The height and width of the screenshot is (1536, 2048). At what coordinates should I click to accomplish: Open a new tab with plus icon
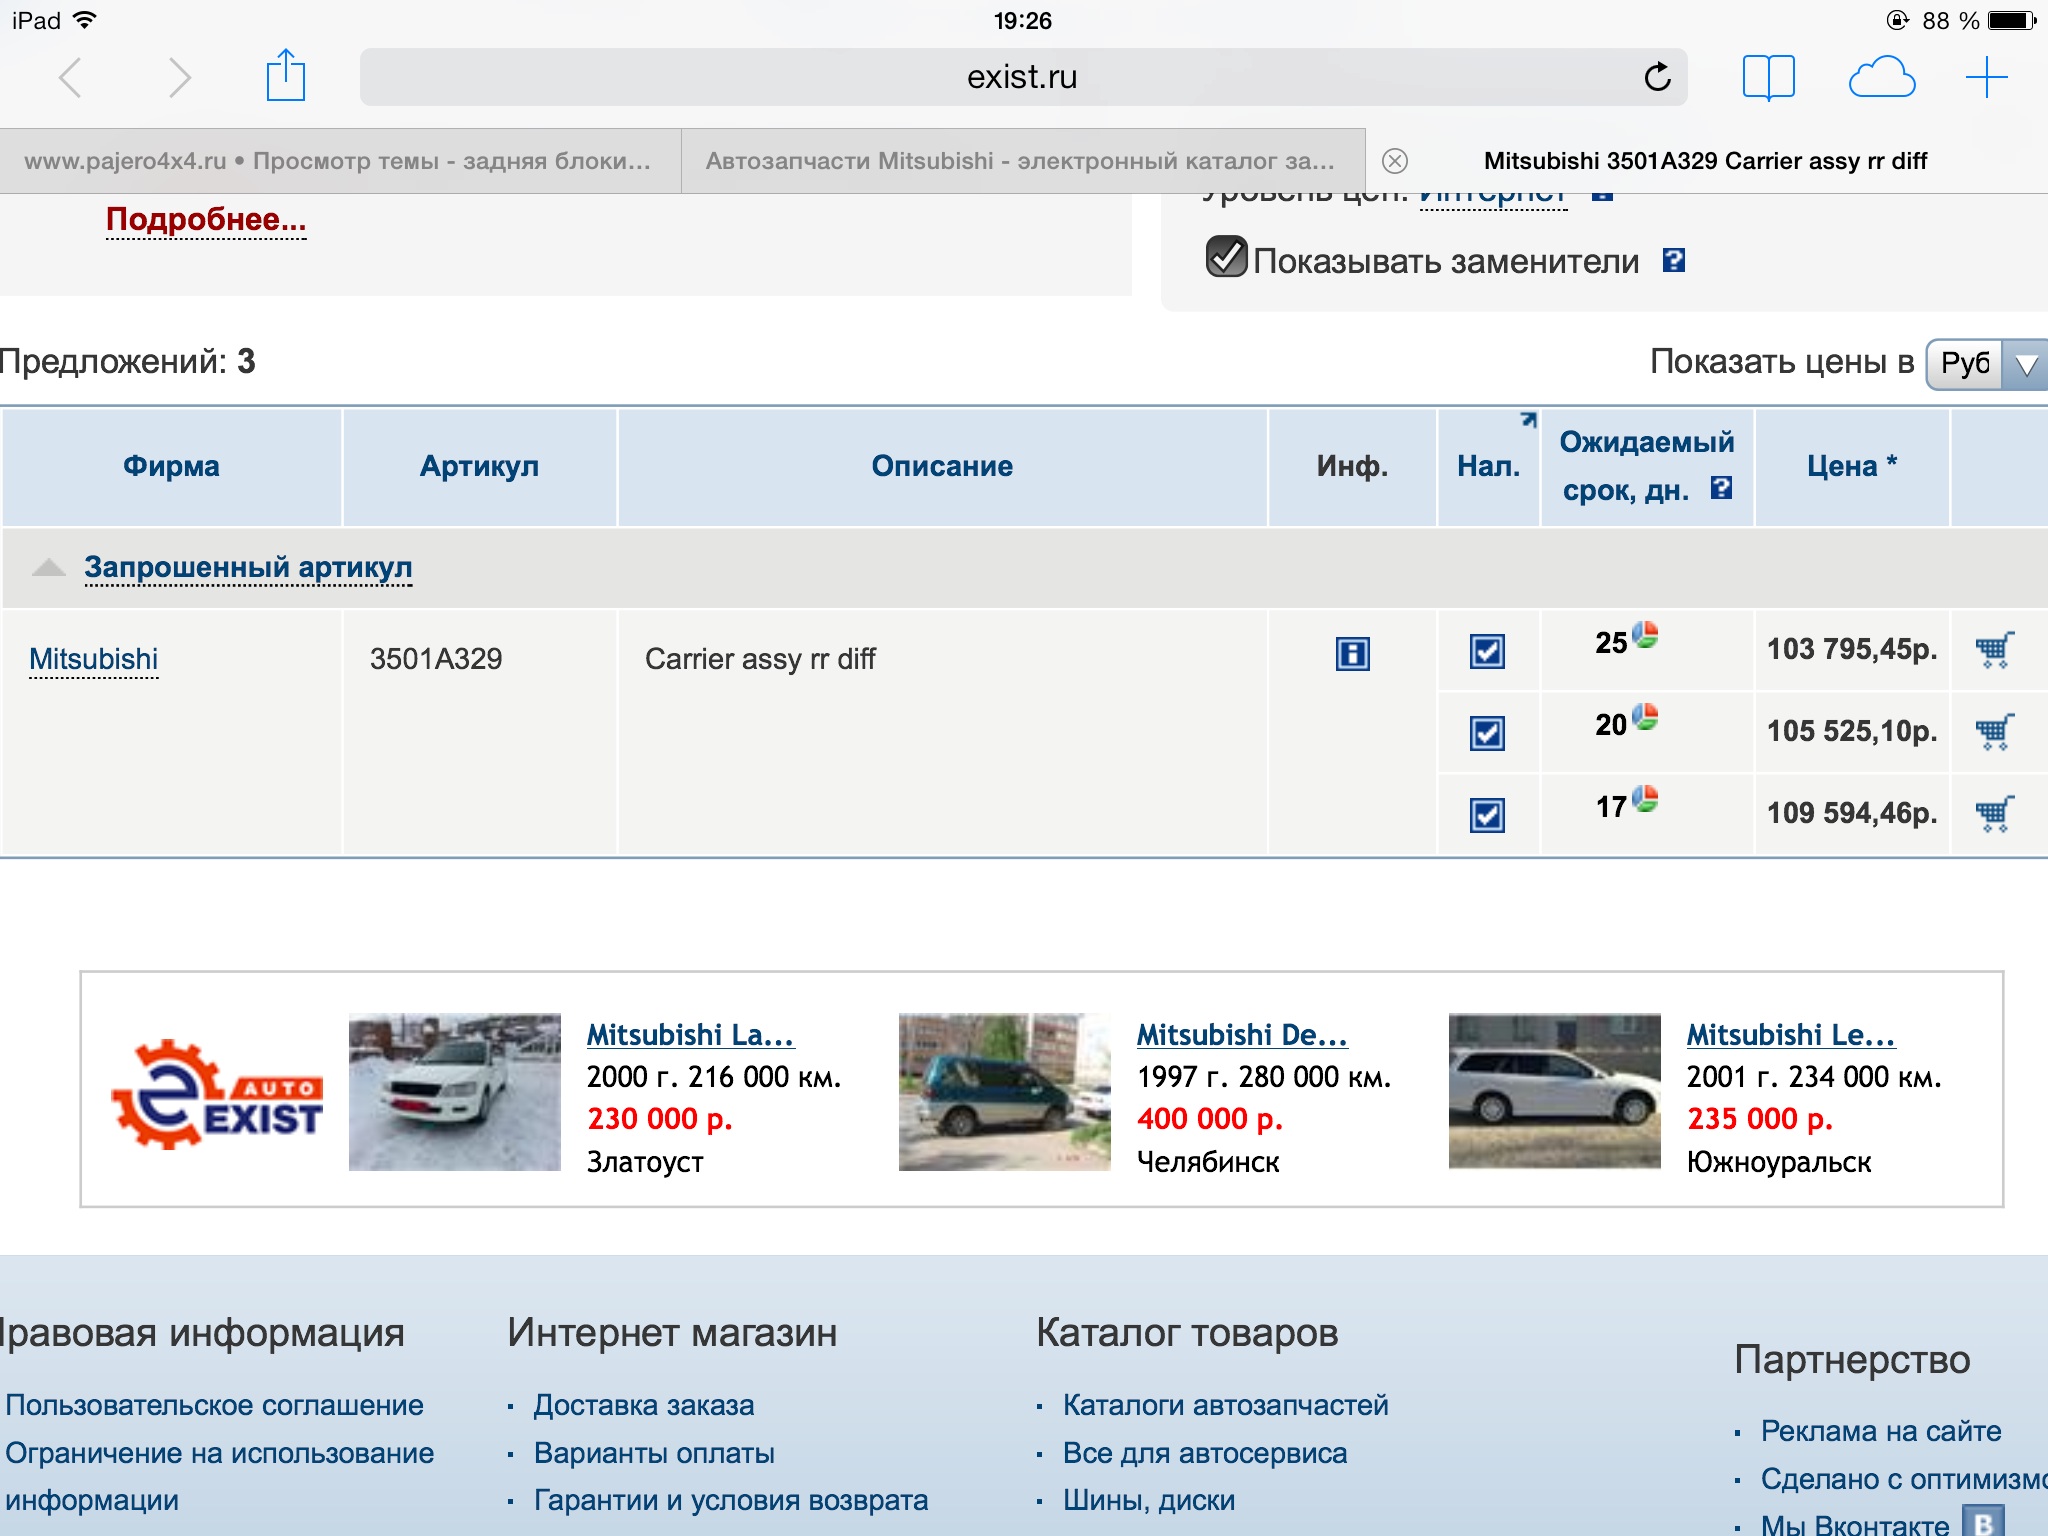(x=1986, y=77)
